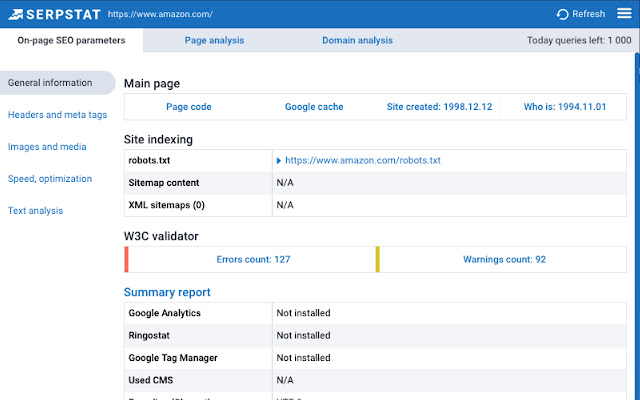Click the Serpstat logo icon
Viewport: 640px width, 400px height.
pyautogui.click(x=12, y=14)
